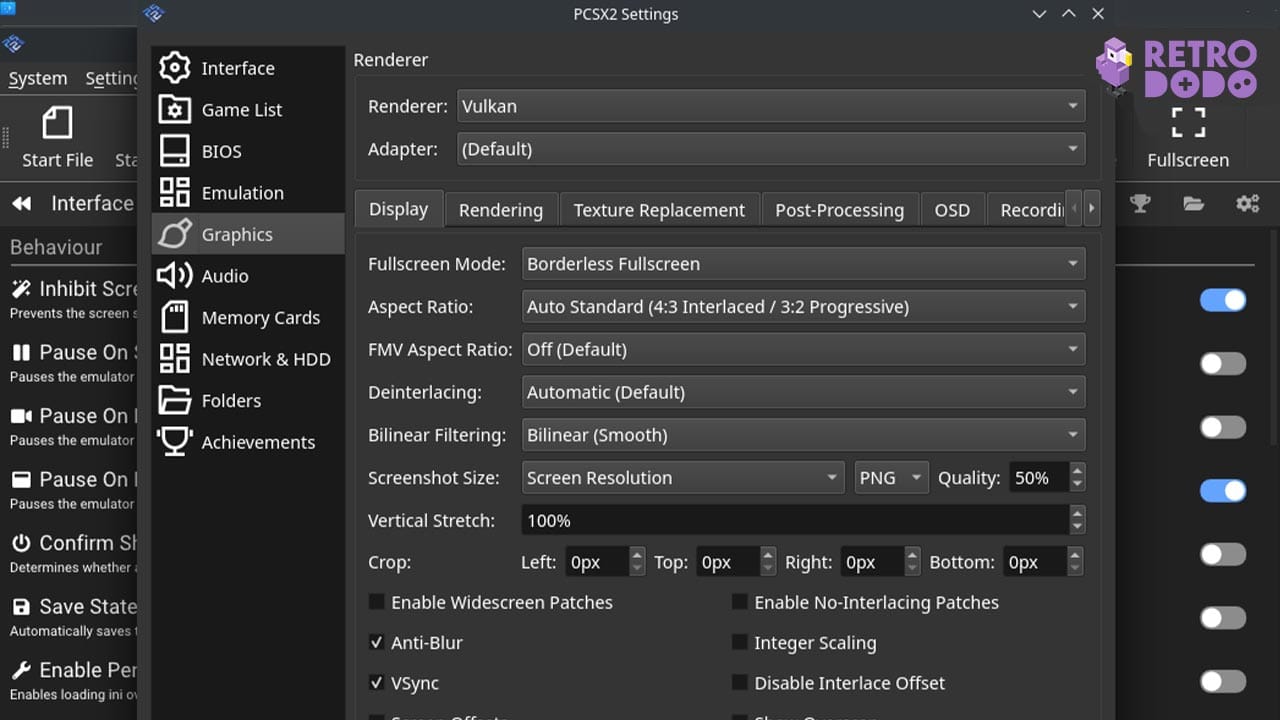Toggle Enable Per-Game Settings switch
1280x720 pixels.
click(x=1223, y=682)
